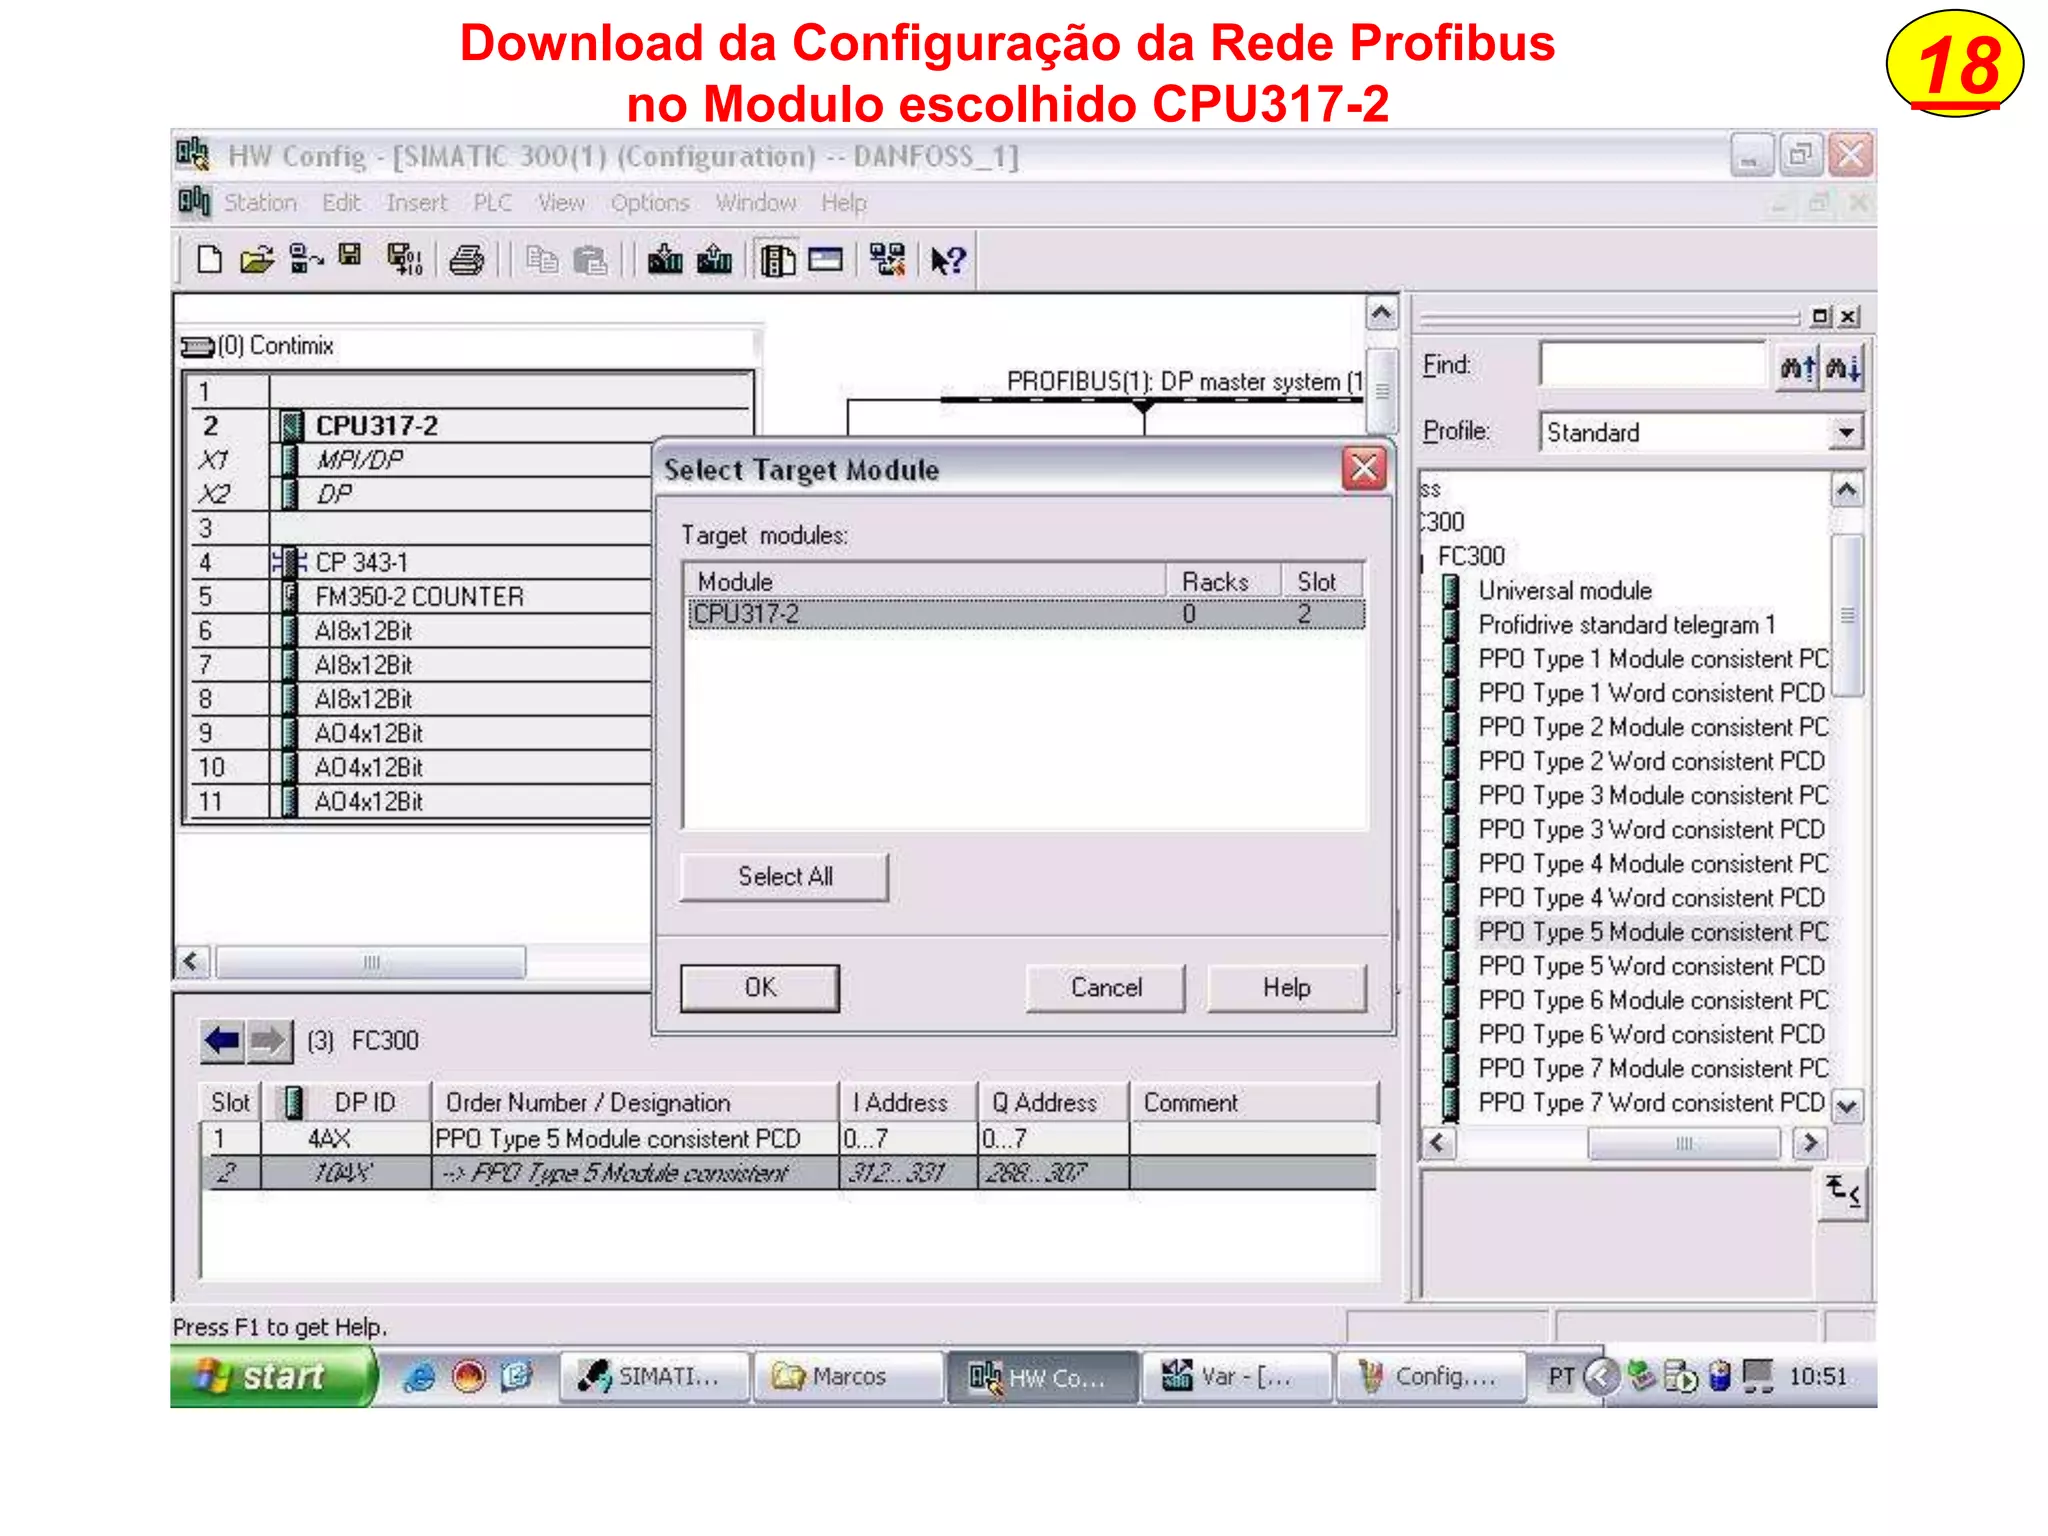Screen dimensions: 2048x1536
Task: Click Help in Select Target Module dialog
Action: [1286, 988]
